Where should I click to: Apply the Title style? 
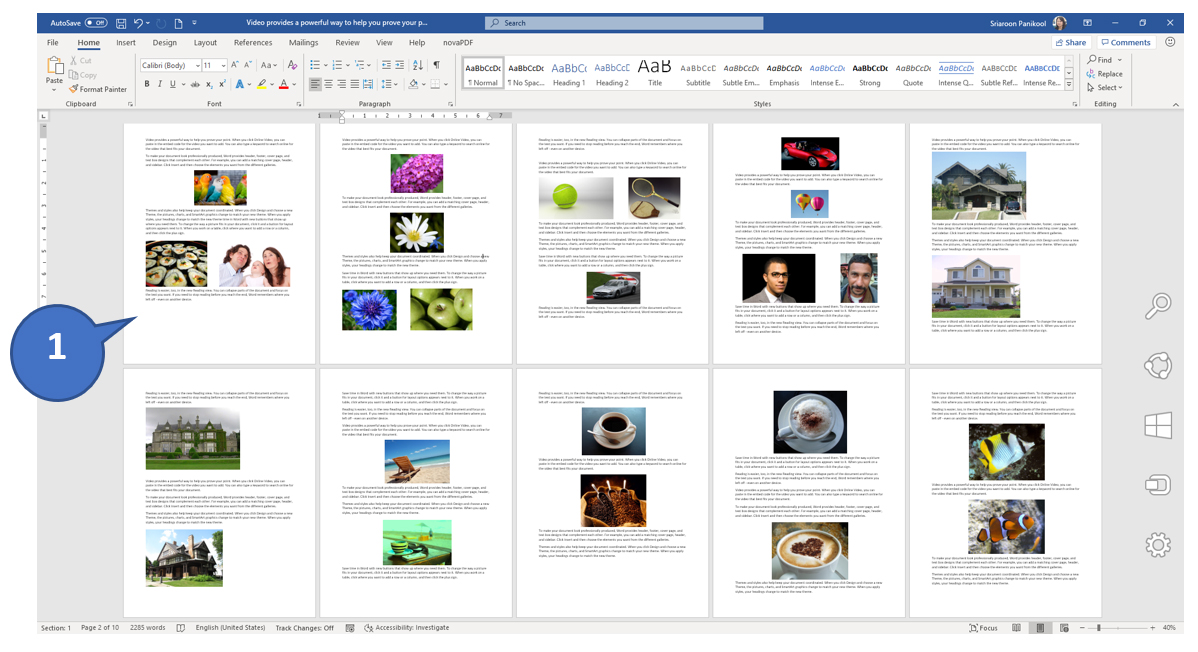[x=655, y=73]
